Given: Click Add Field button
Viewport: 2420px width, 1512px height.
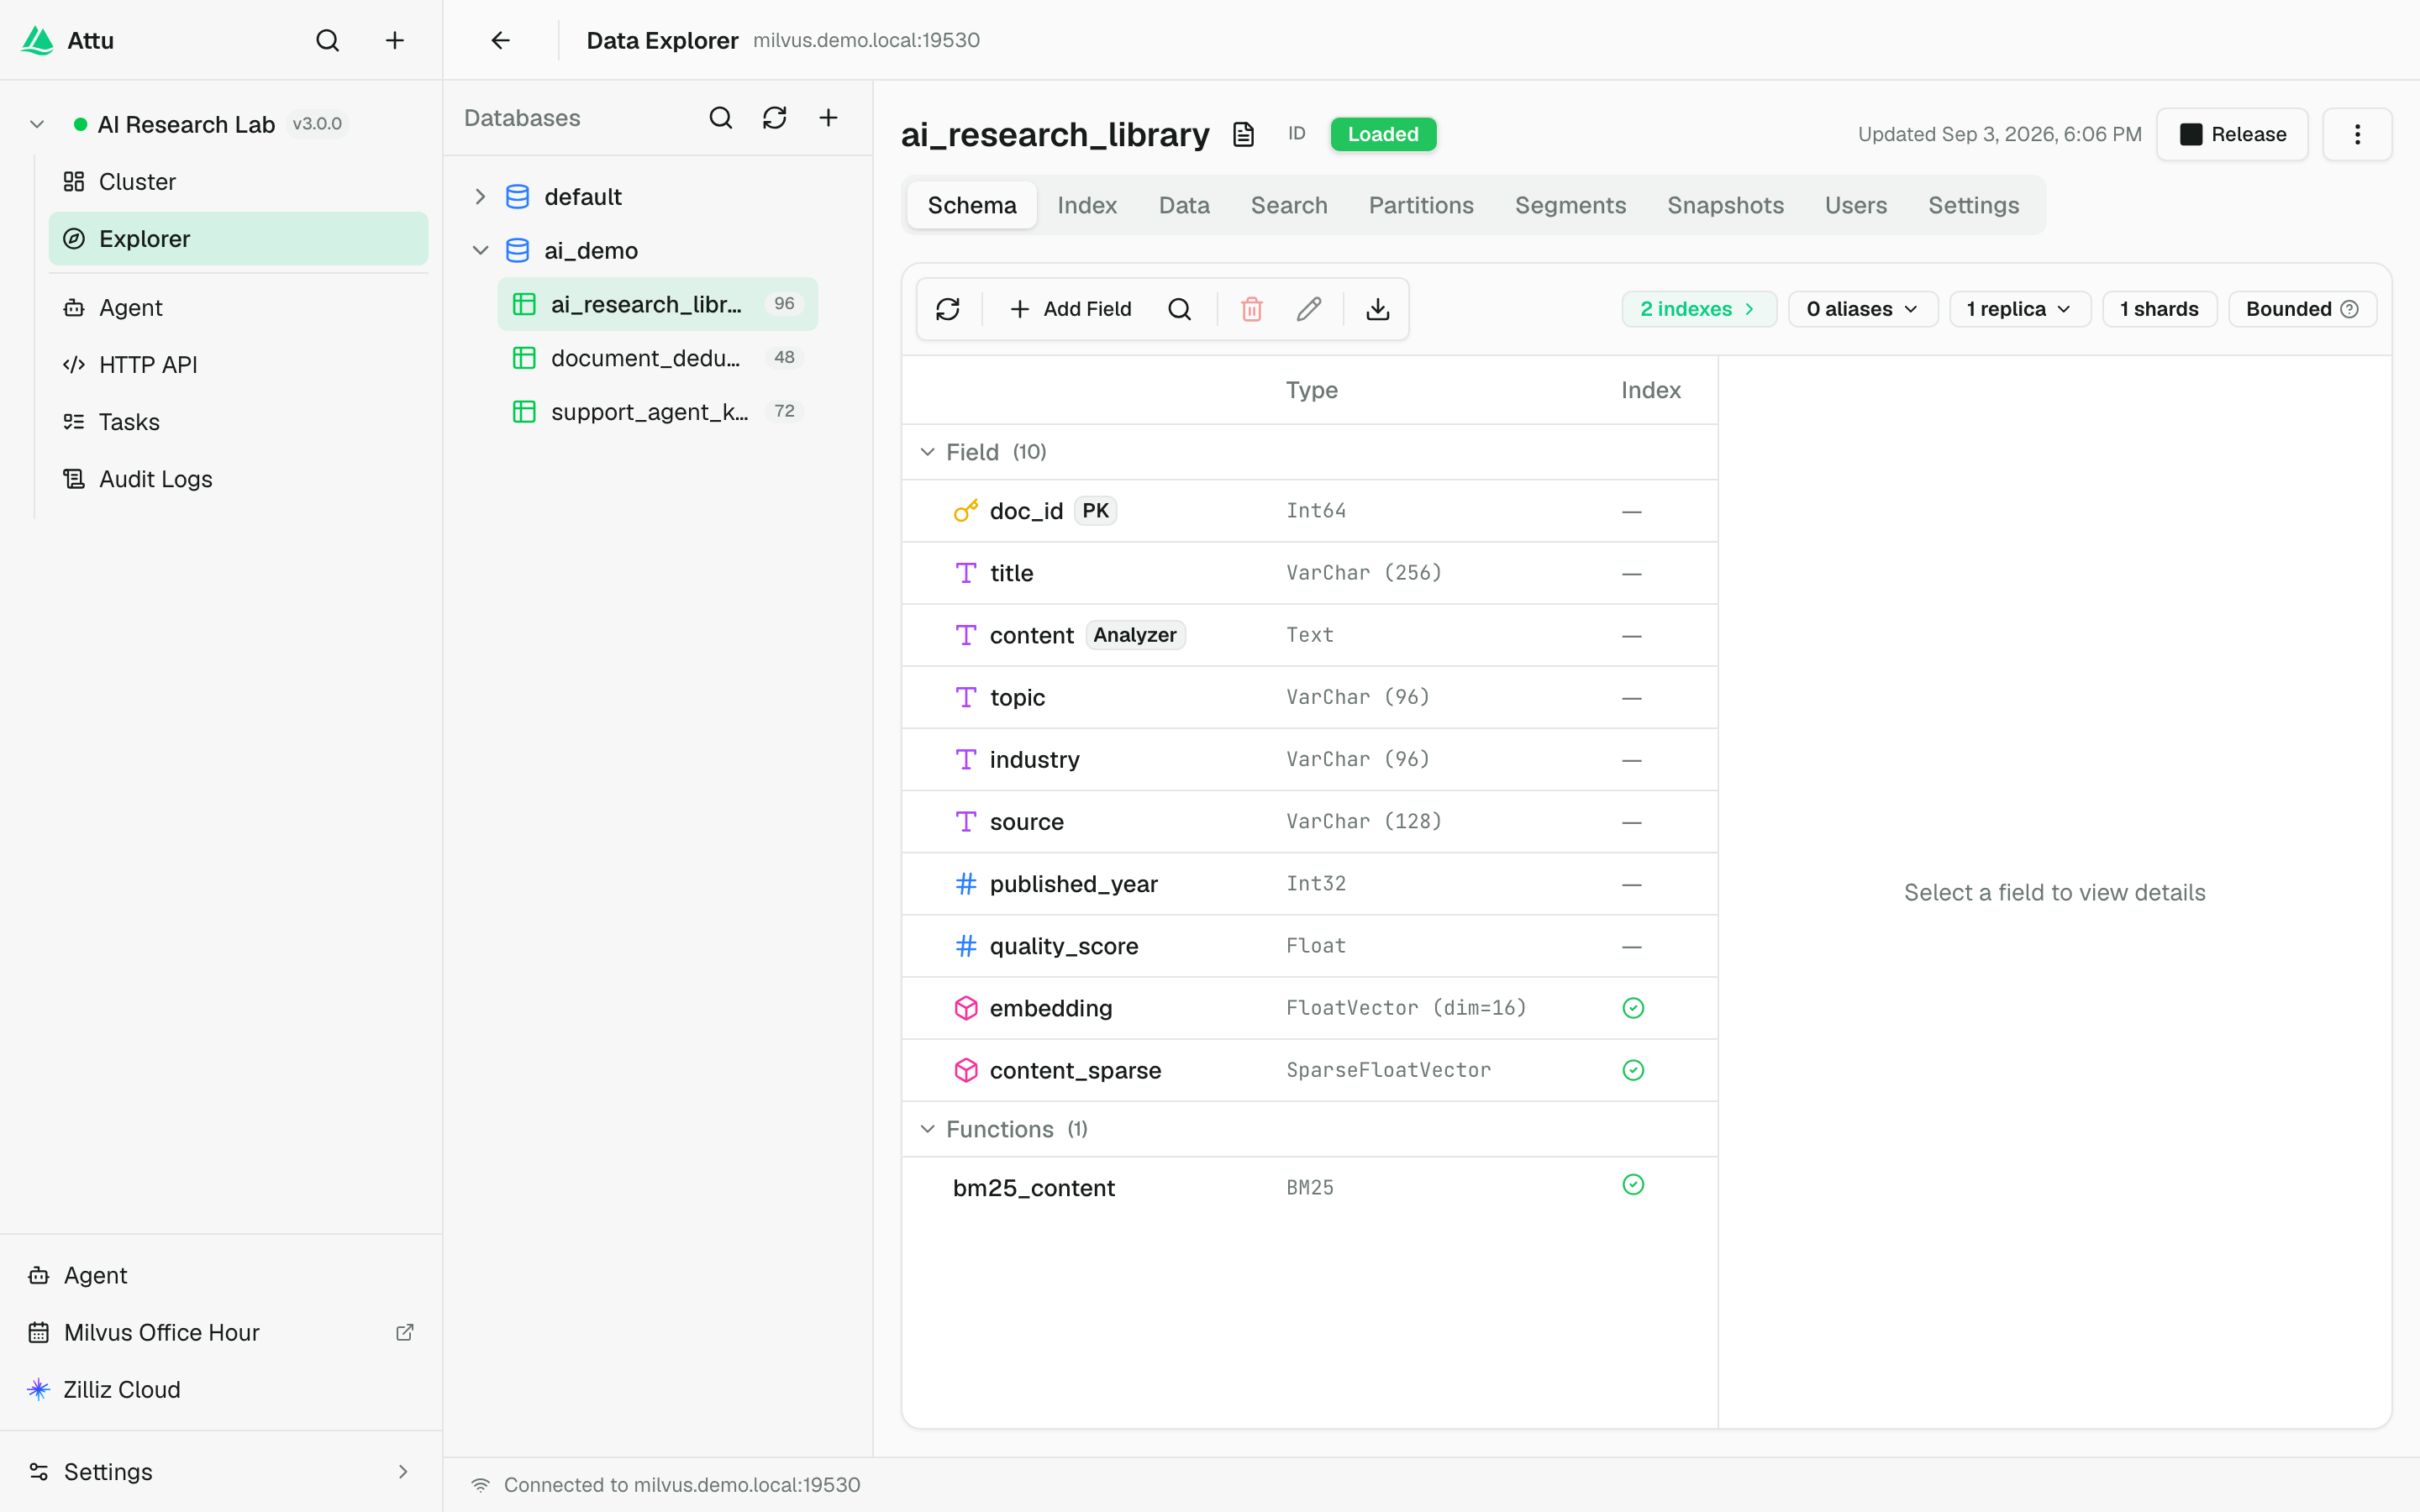Looking at the screenshot, I should [1070, 309].
